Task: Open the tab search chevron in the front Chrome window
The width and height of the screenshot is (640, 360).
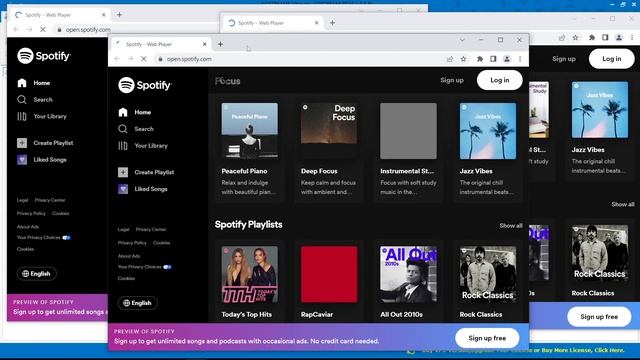Action: (462, 40)
